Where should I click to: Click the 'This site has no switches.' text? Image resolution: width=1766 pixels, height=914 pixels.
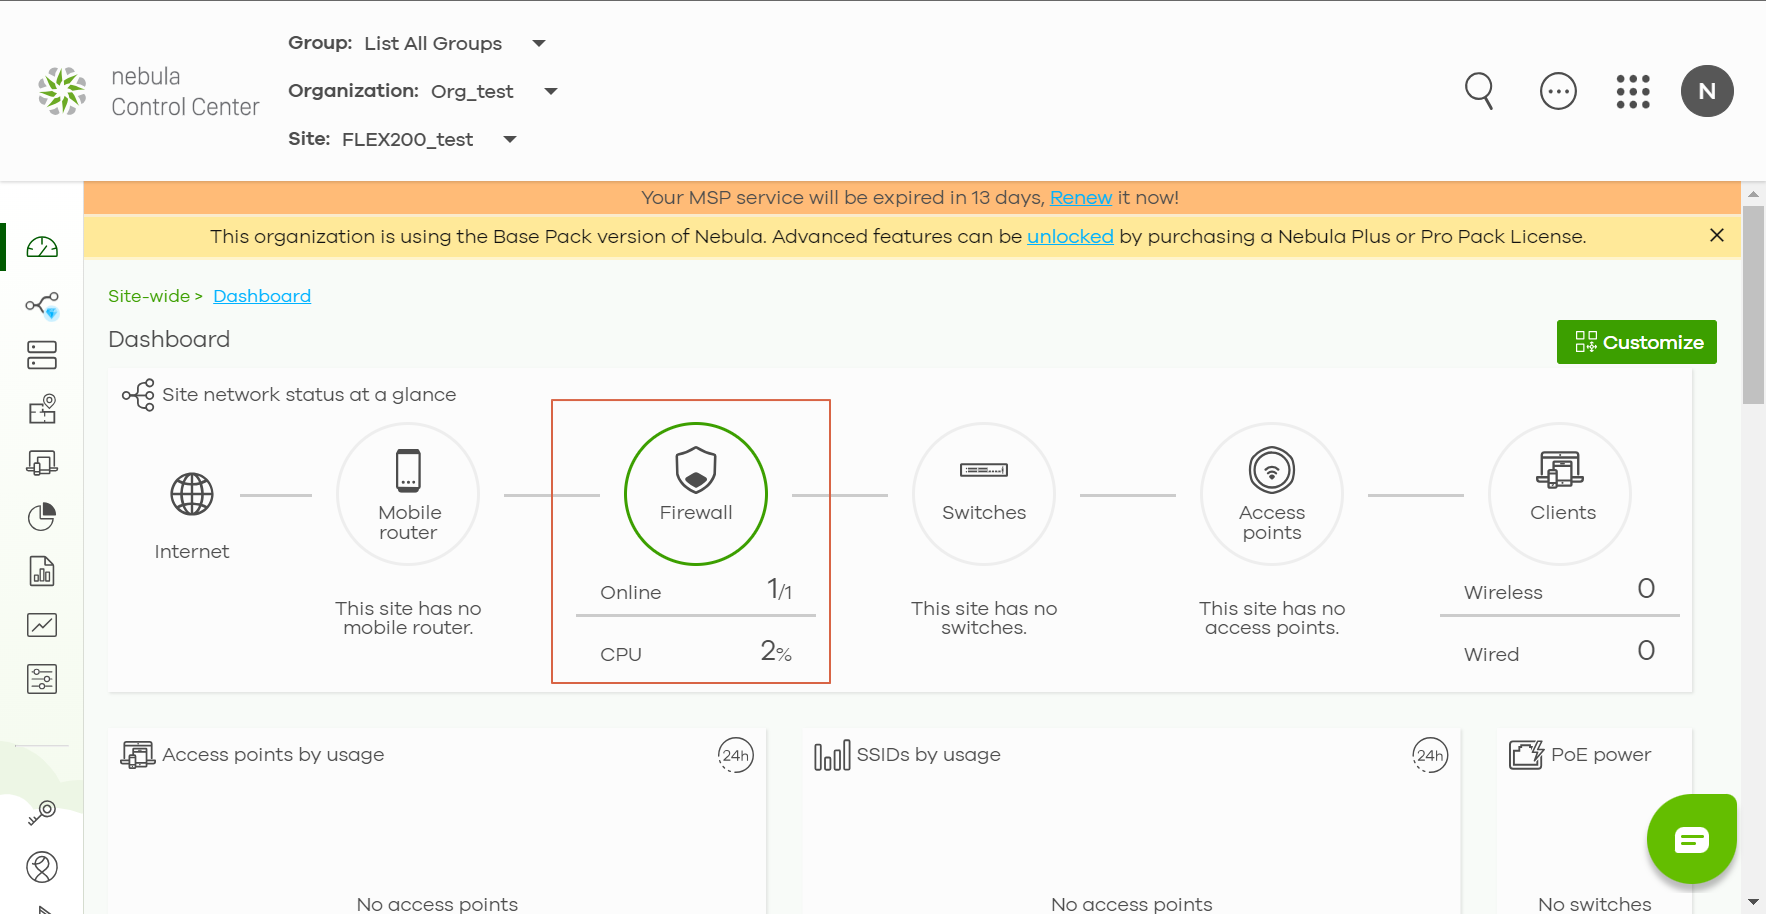point(984,618)
